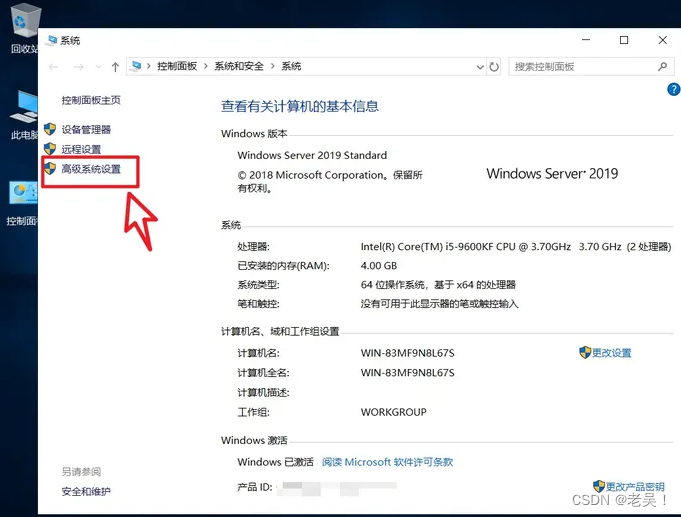
Task: Click the 没有可用于此显示器的笔或触控输入 text
Action: tap(439, 304)
